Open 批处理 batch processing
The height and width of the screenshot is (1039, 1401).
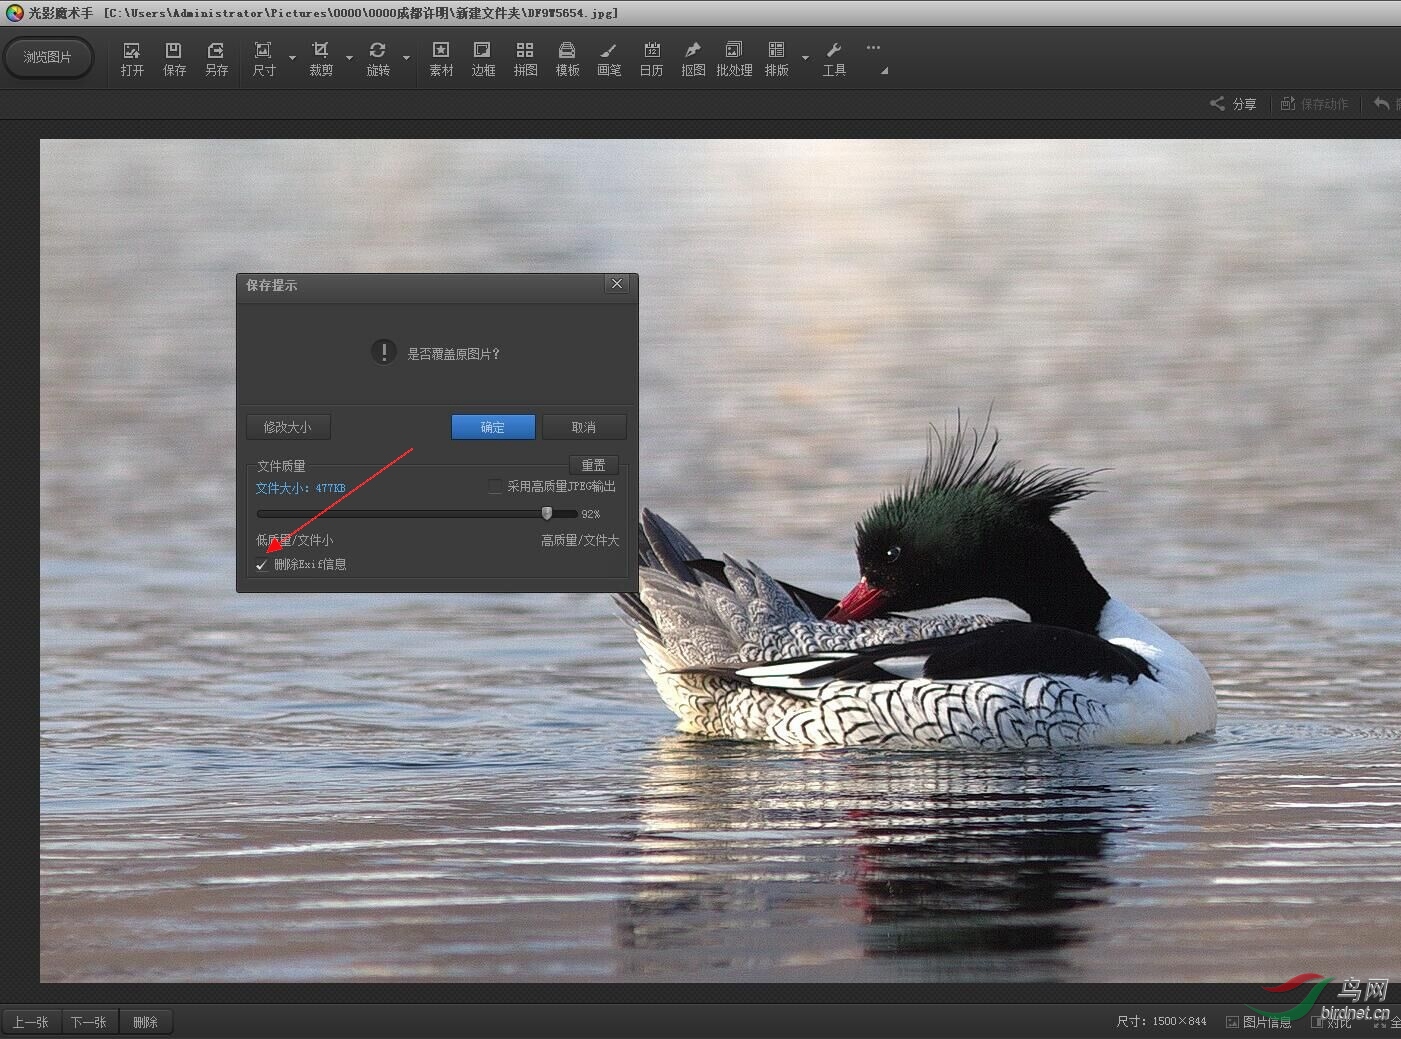[734, 58]
